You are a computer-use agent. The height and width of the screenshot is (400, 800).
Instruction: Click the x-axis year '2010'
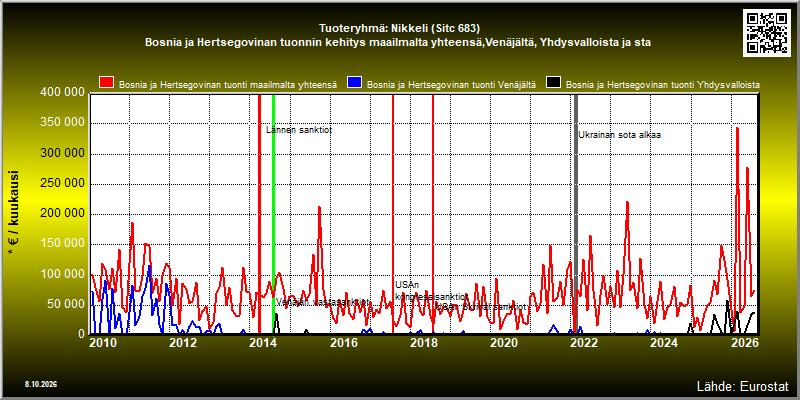pos(103,342)
